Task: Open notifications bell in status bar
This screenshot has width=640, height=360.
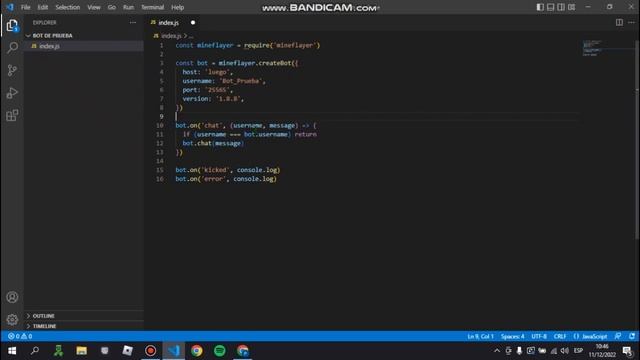Action: [x=632, y=336]
